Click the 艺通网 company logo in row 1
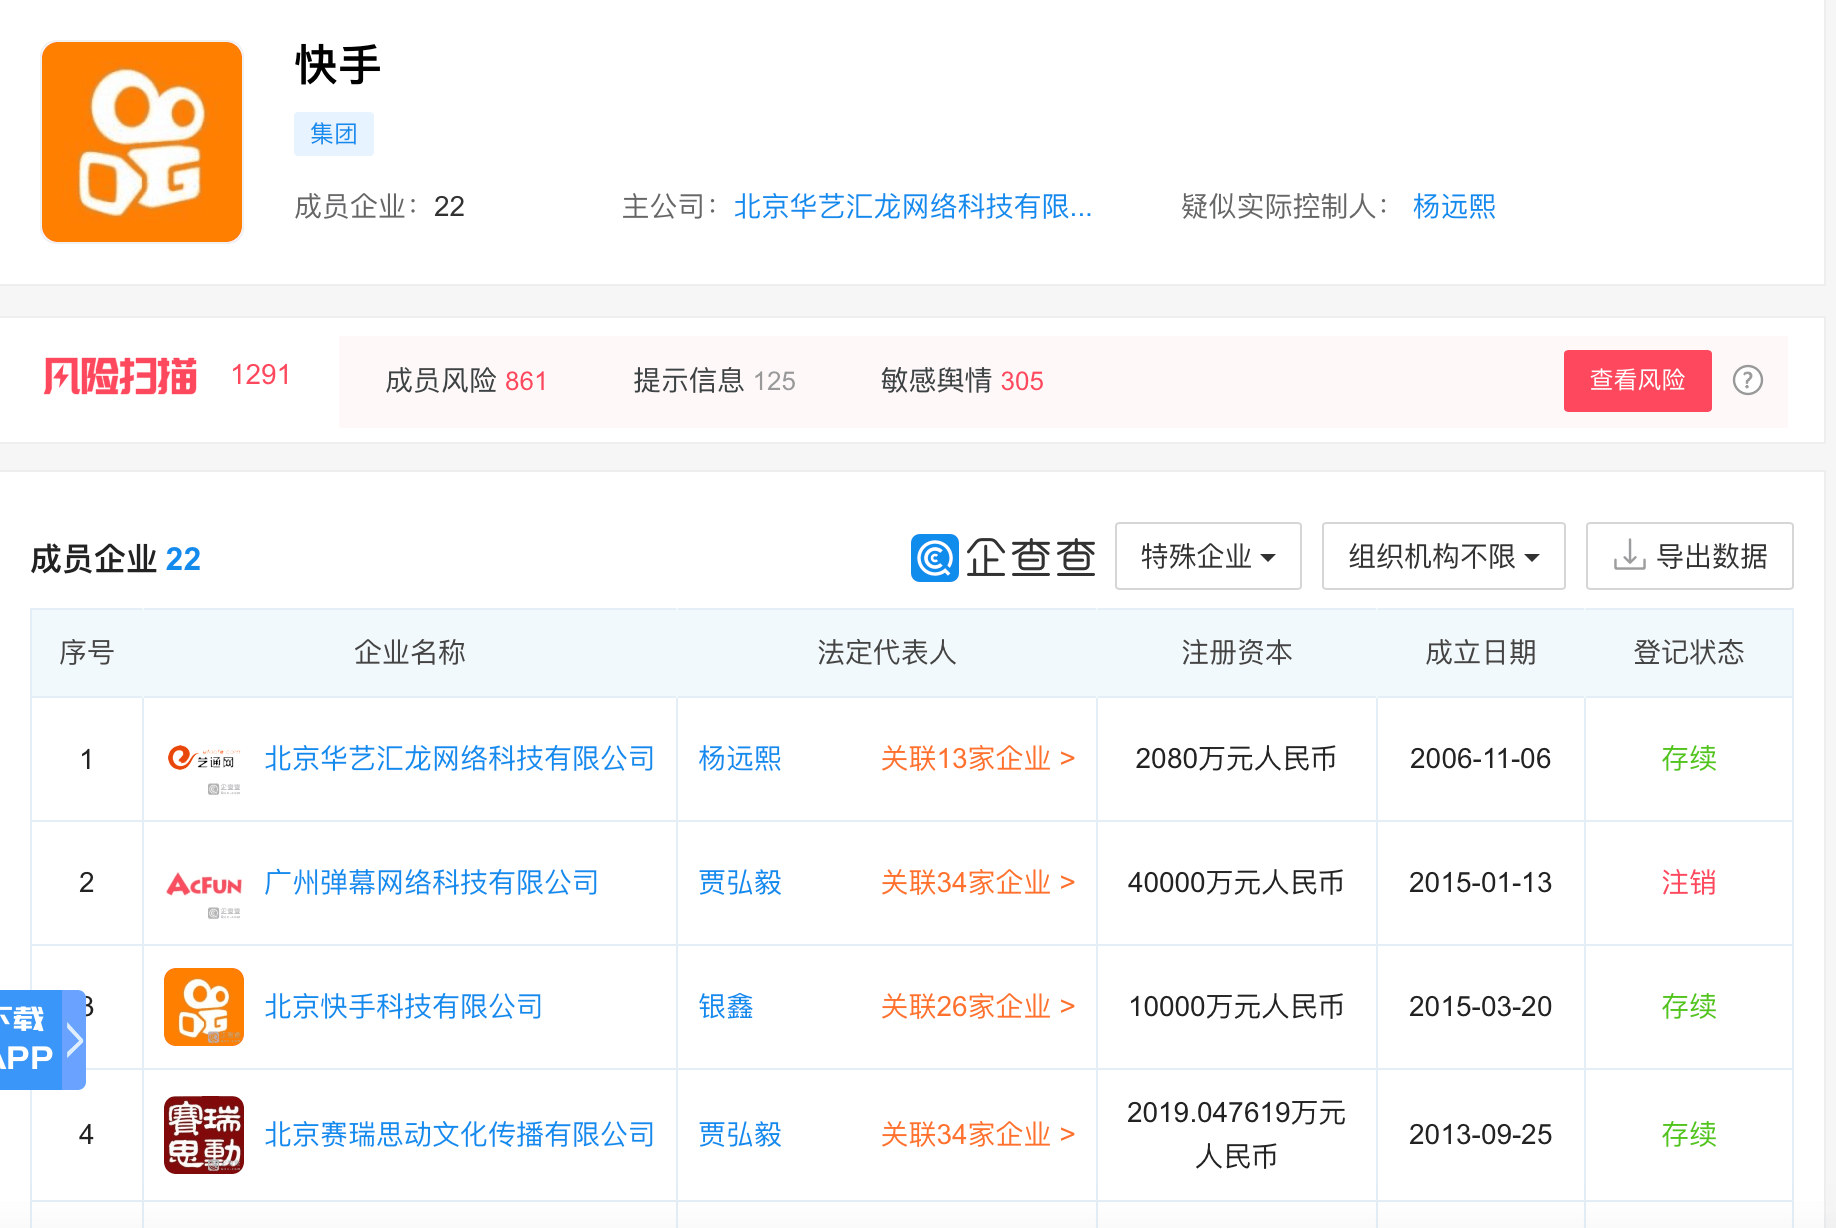This screenshot has height=1228, width=1836. click(x=204, y=760)
